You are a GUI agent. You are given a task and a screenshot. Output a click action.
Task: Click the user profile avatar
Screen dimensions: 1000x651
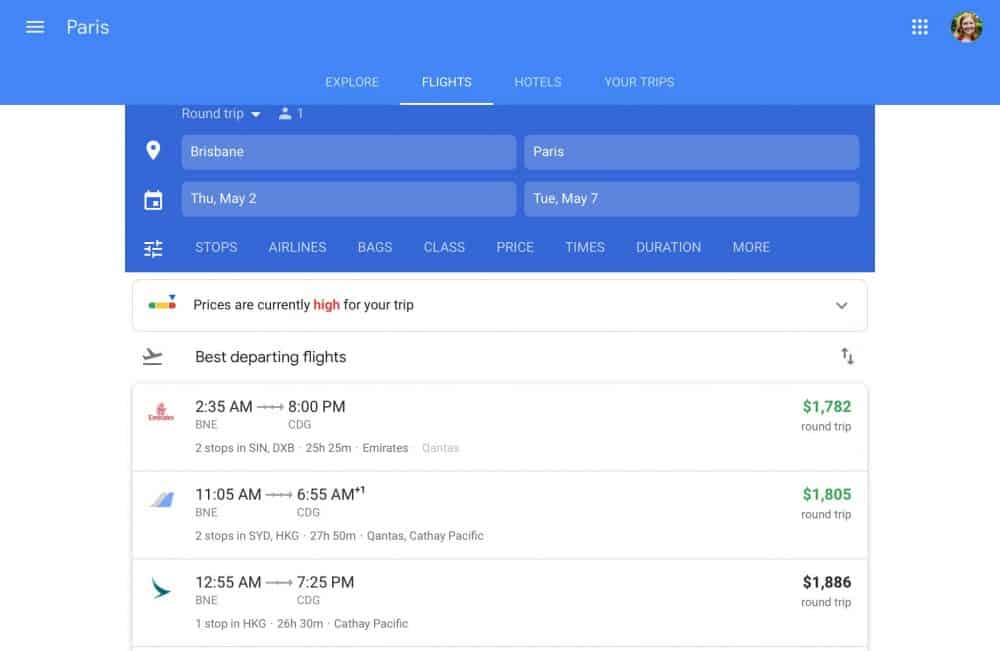click(966, 27)
